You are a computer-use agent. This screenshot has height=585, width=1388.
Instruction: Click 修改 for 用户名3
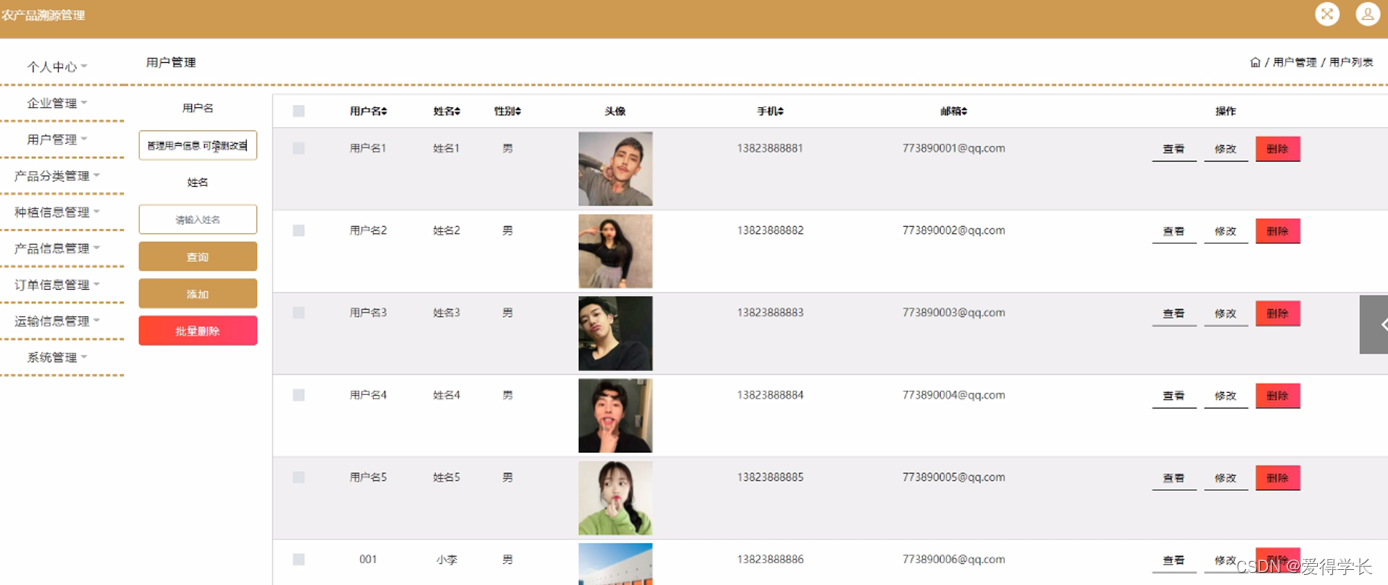click(x=1226, y=314)
